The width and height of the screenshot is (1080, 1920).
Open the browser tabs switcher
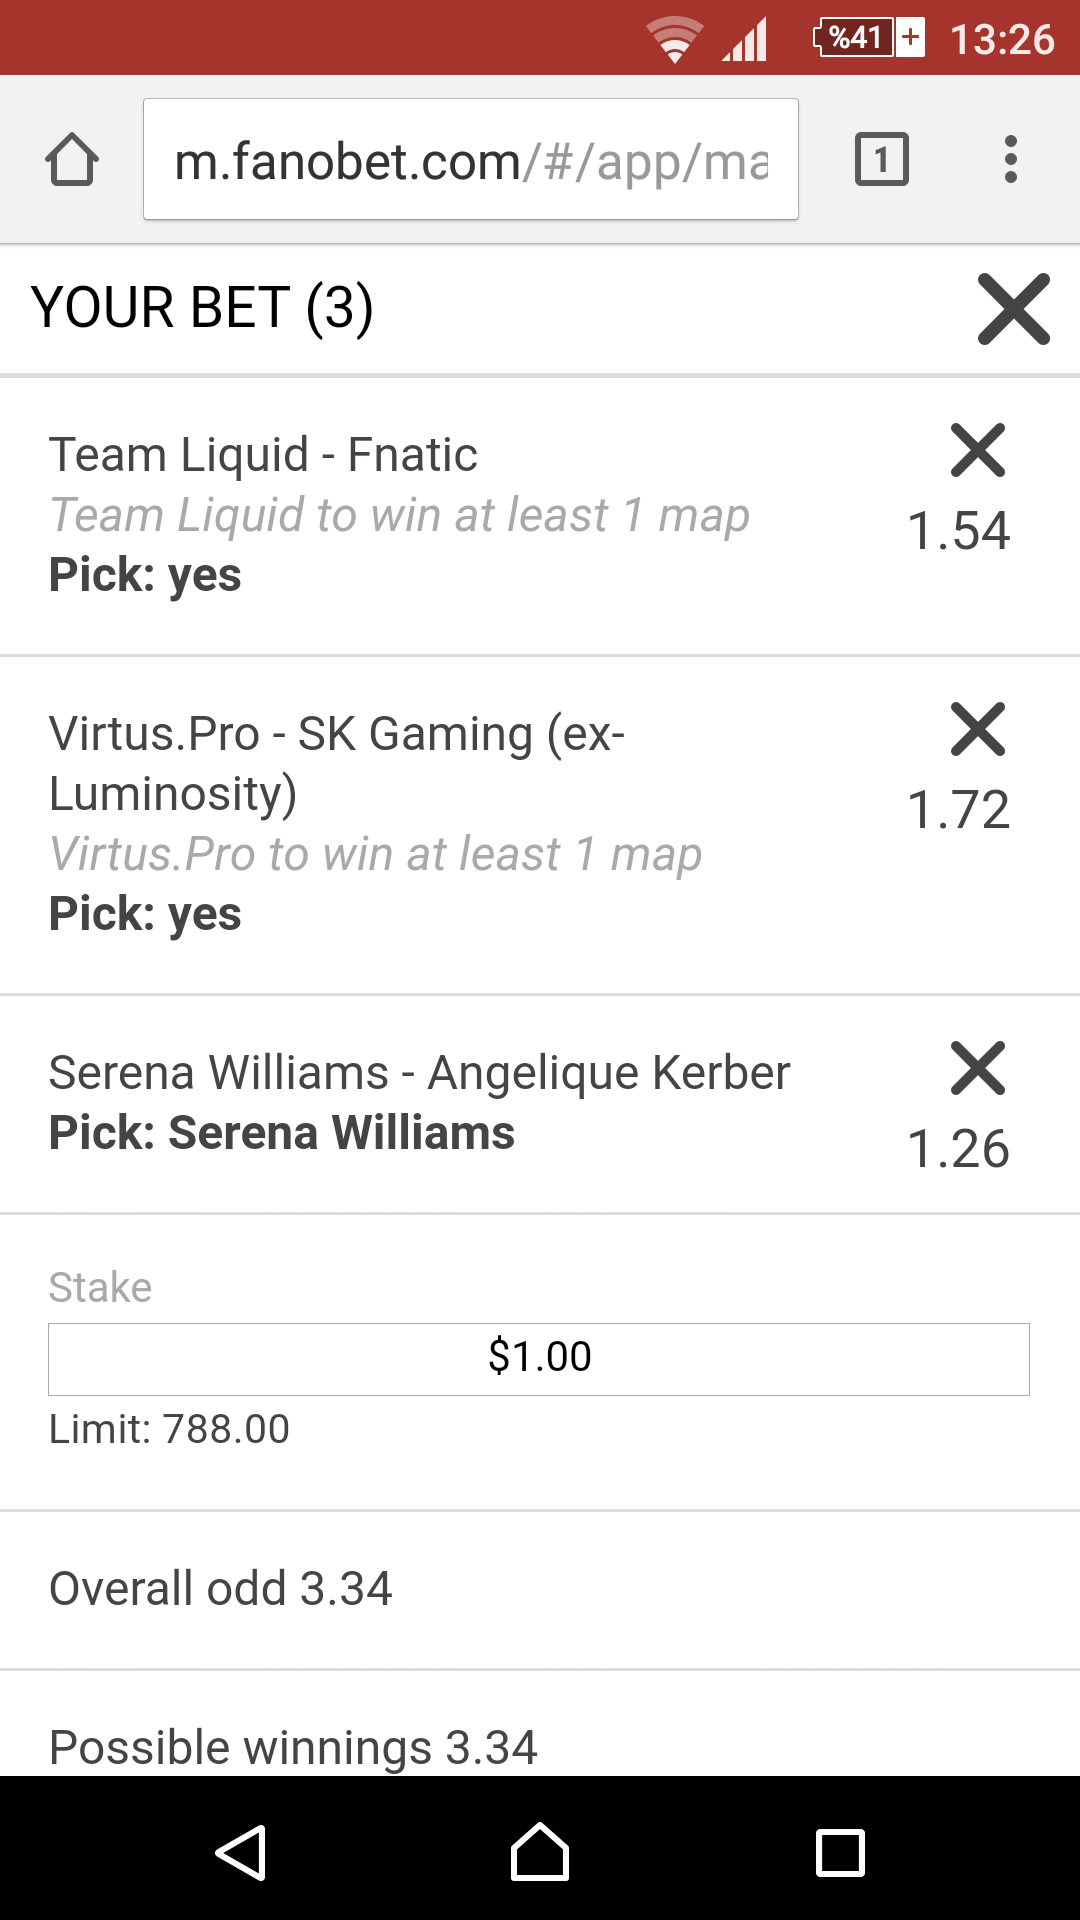(882, 159)
